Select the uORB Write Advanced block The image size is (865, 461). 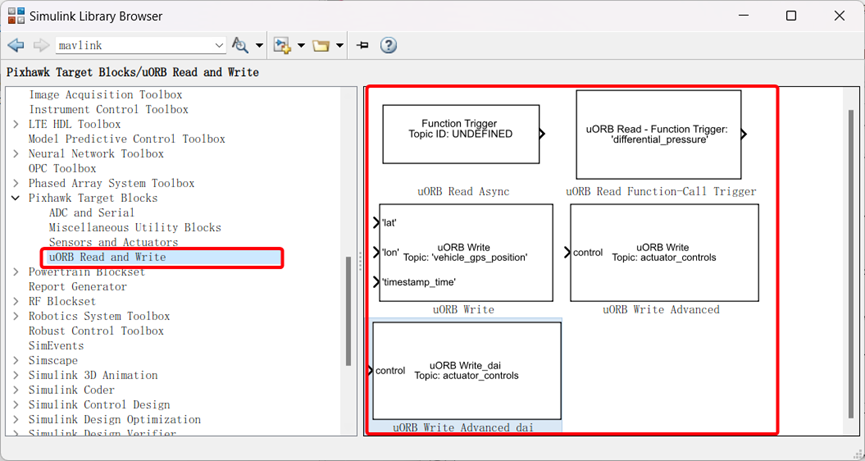click(x=663, y=253)
